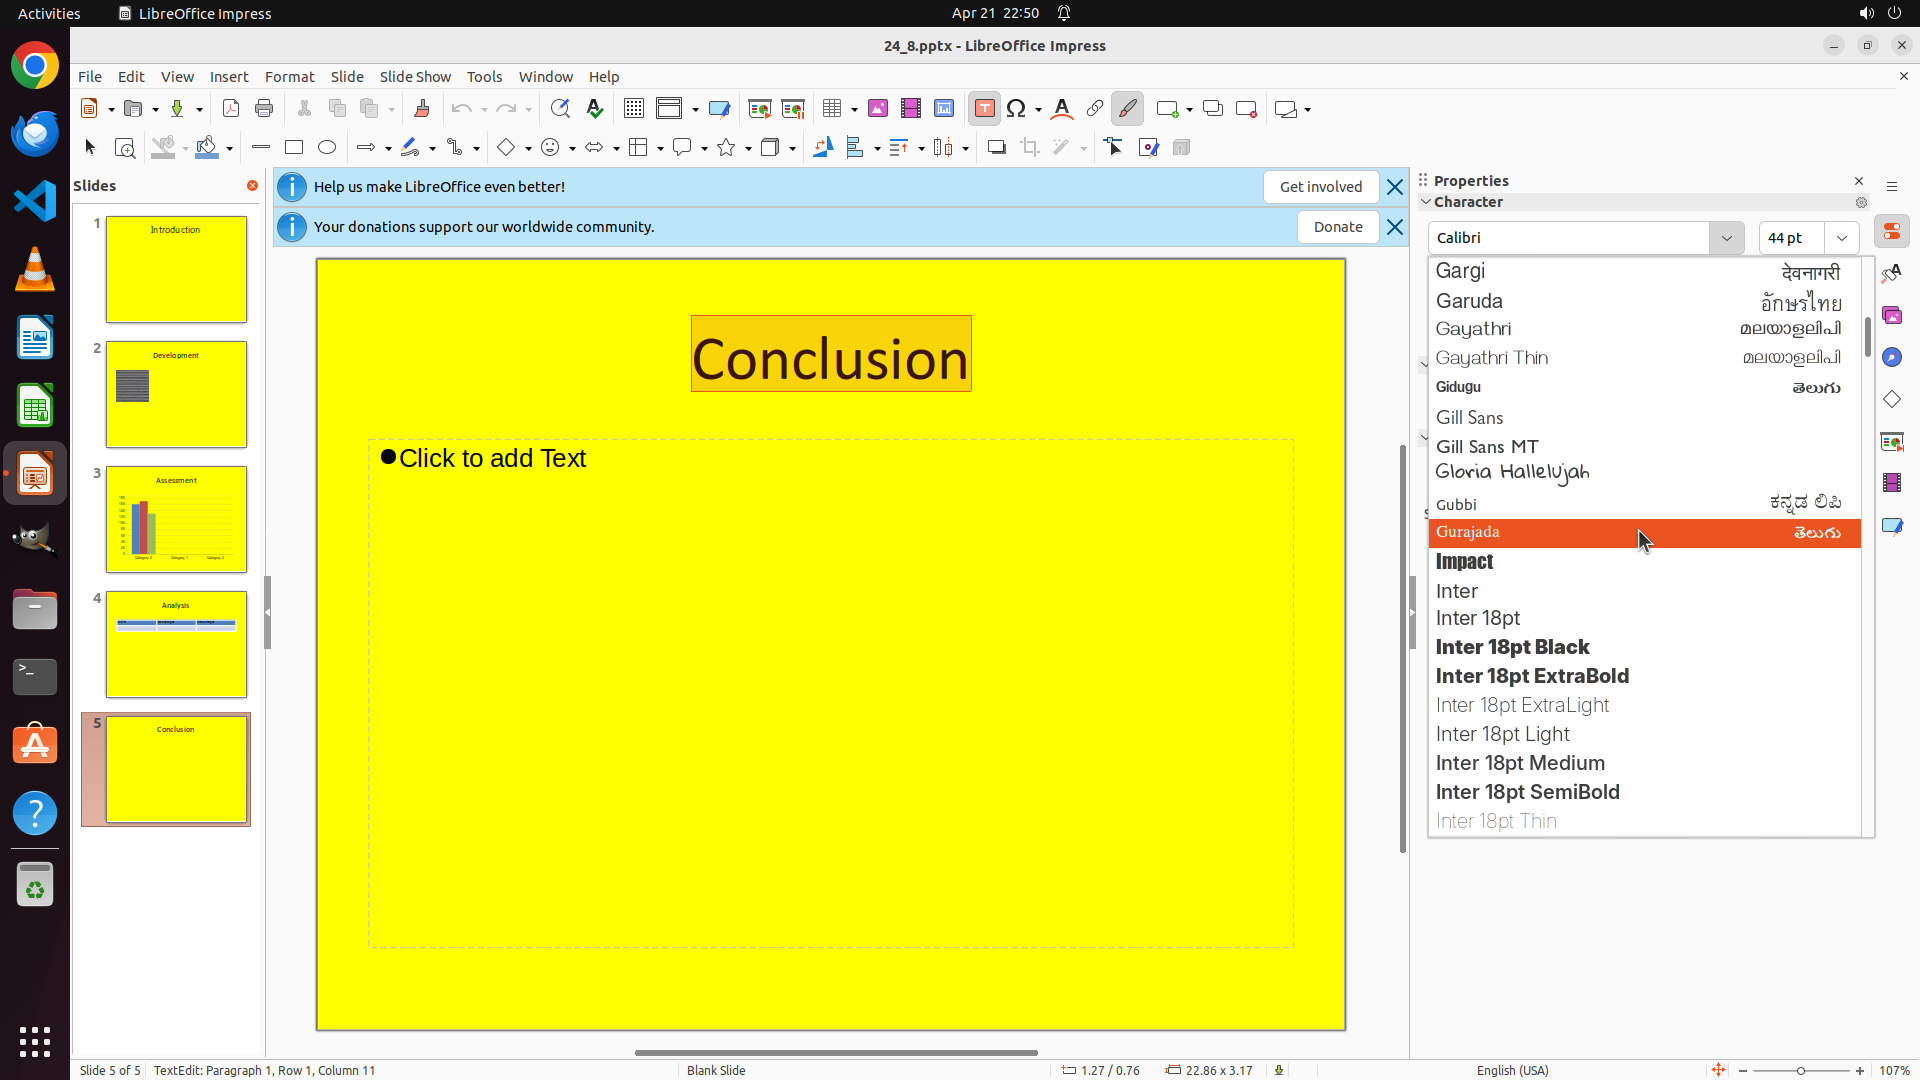Open the Format menu

tap(289, 77)
